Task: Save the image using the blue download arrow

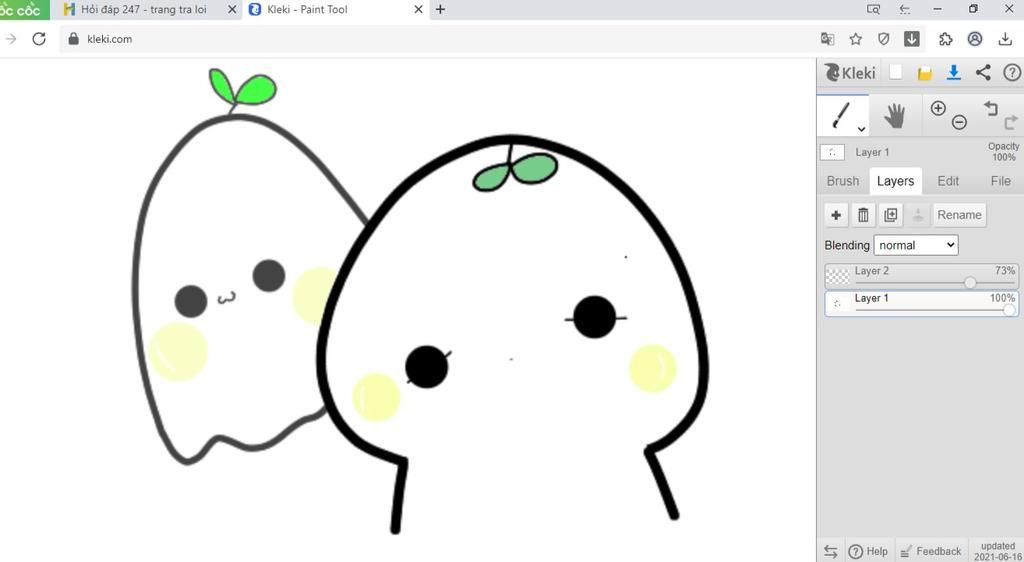Action: [x=953, y=72]
